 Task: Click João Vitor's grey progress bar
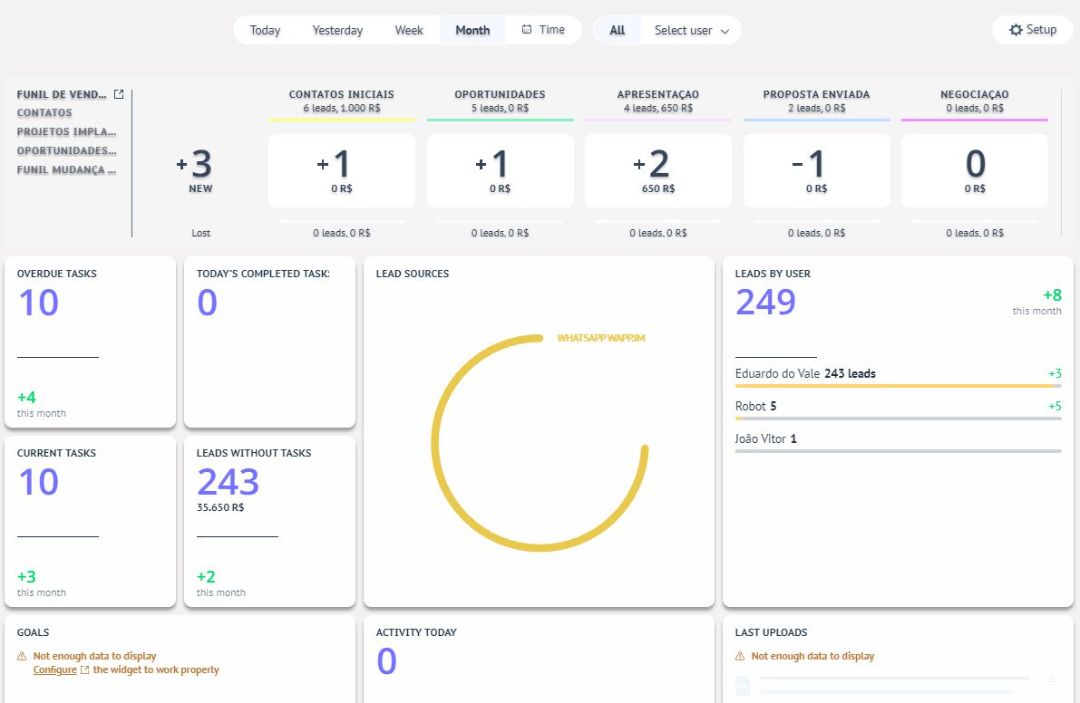tap(898, 451)
